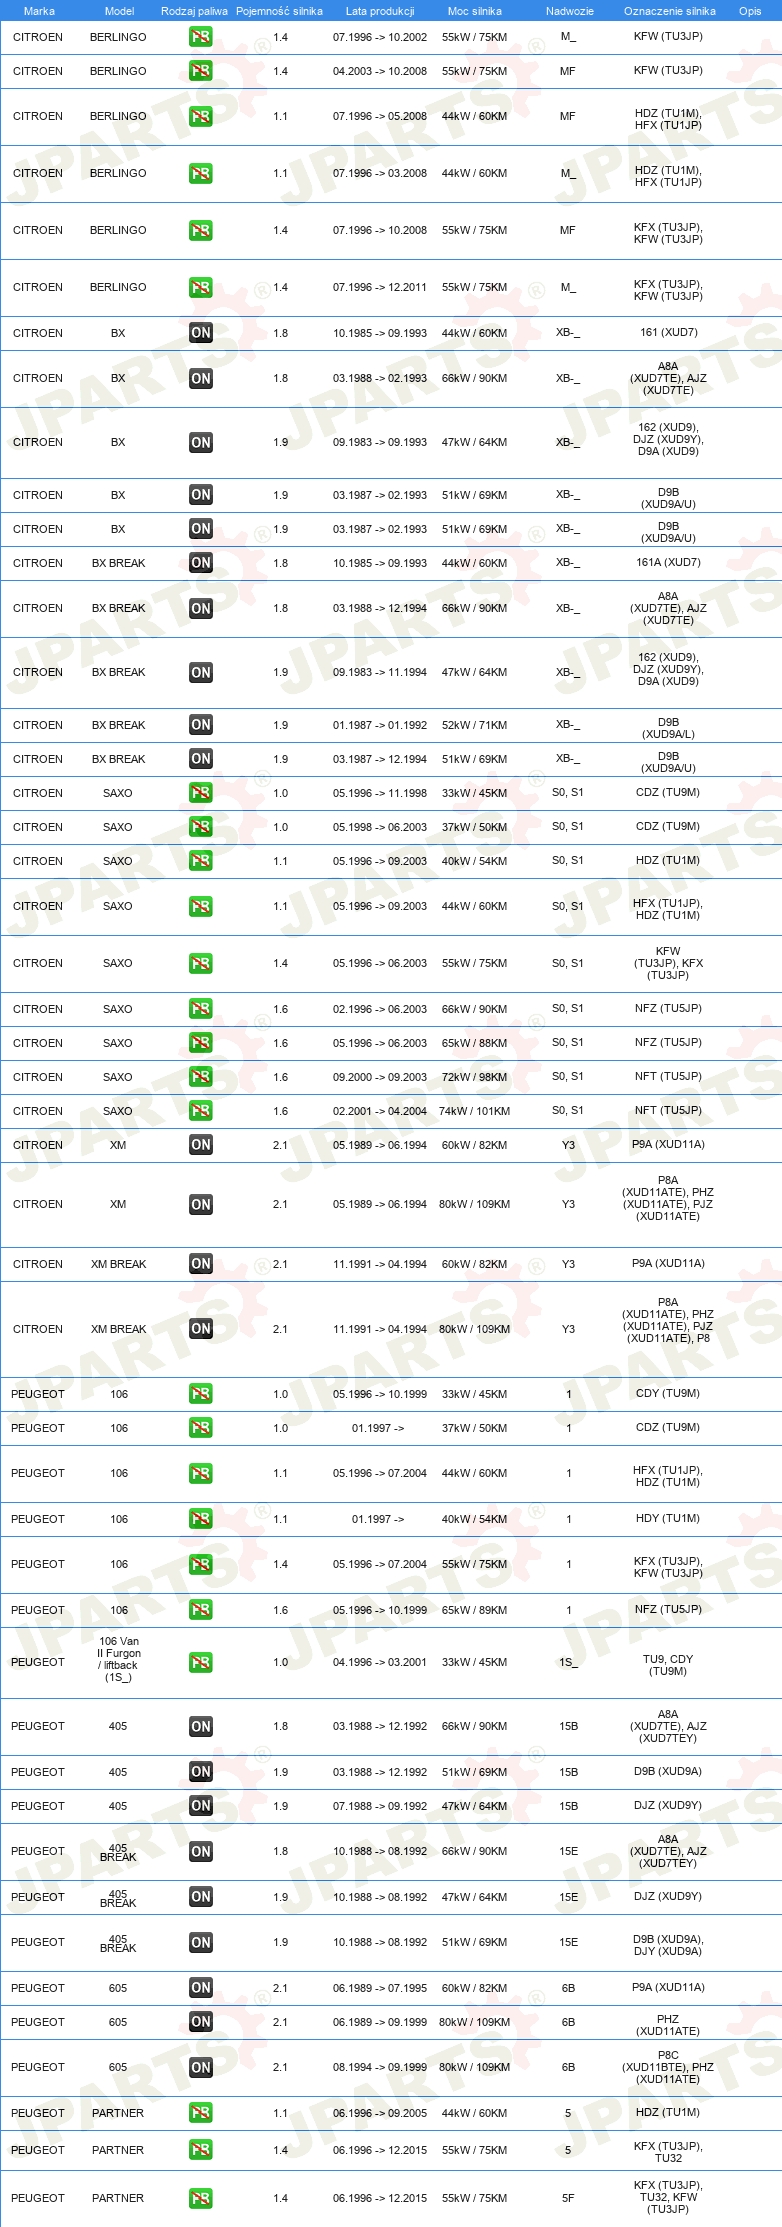
Task: Select the date range 07.1988 -> 09.1992
Action: click(380, 1806)
